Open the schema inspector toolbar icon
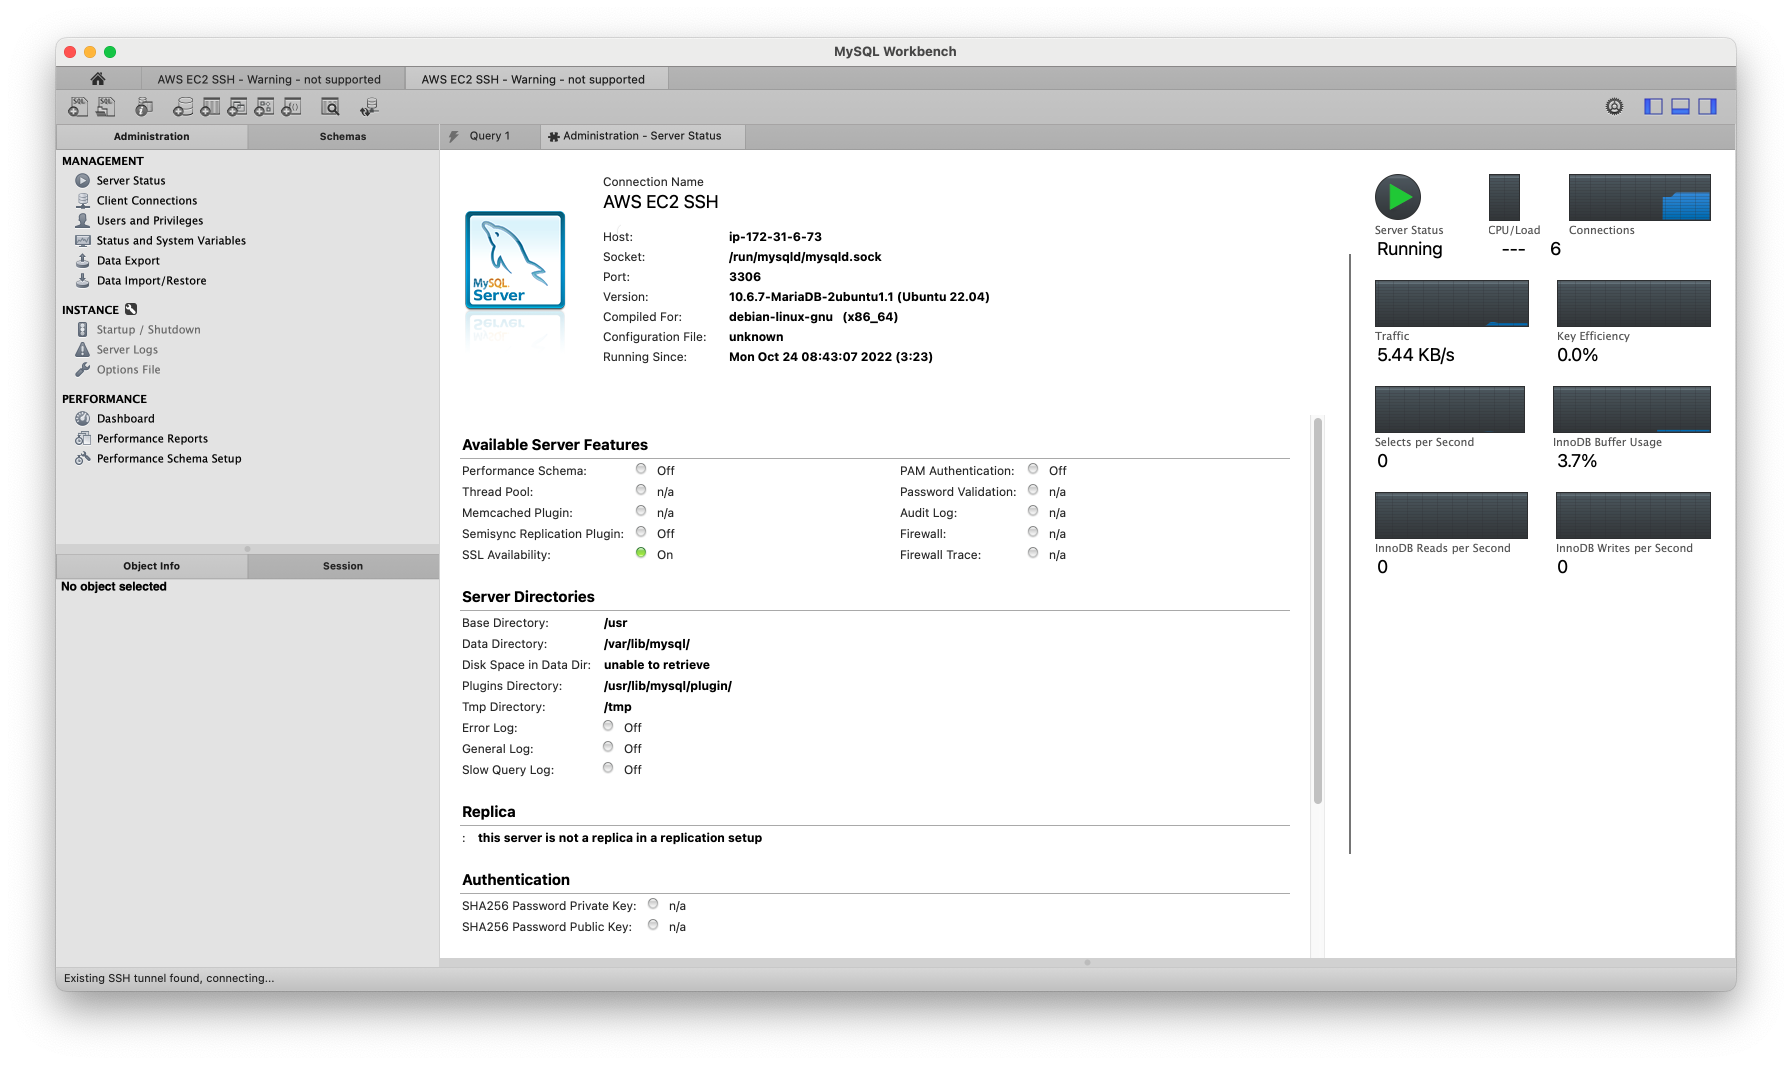This screenshot has height=1065, width=1792. pos(144,107)
